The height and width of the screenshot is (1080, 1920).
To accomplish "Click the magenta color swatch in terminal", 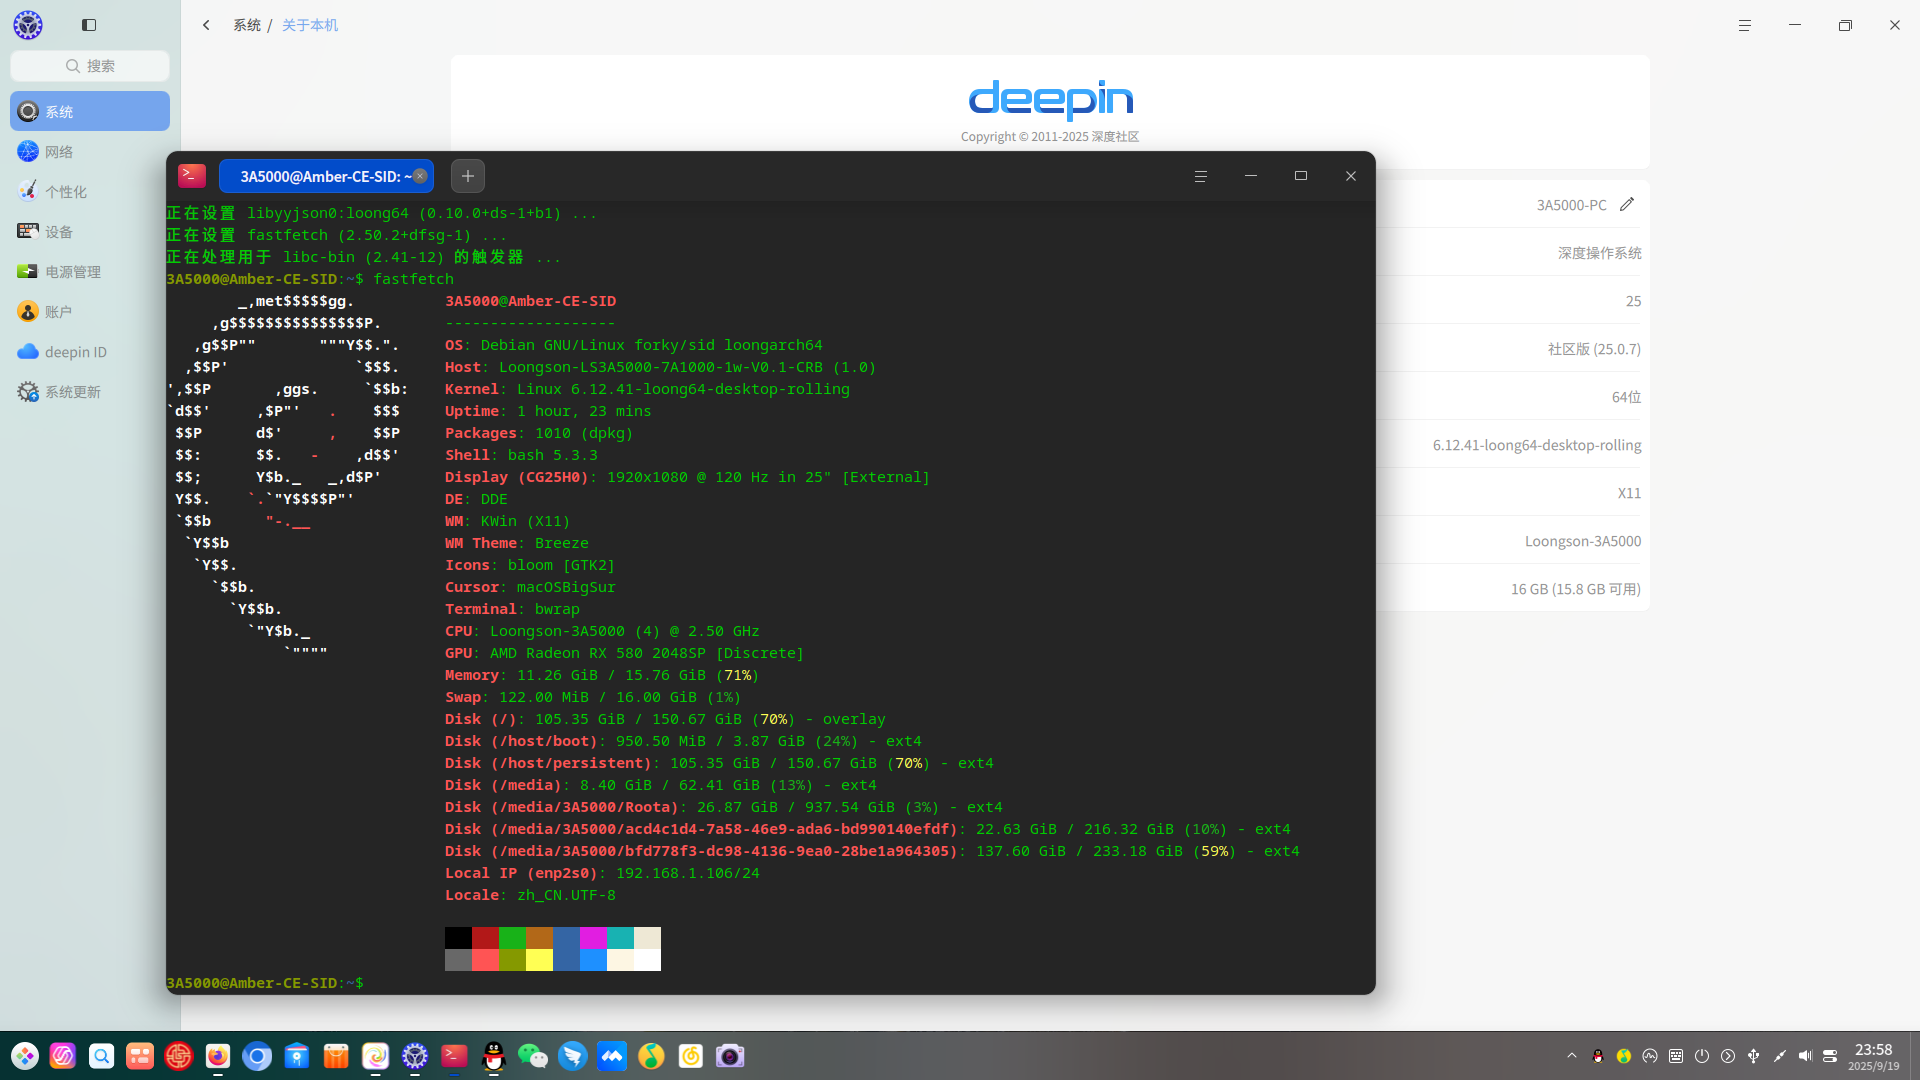I will (x=593, y=938).
